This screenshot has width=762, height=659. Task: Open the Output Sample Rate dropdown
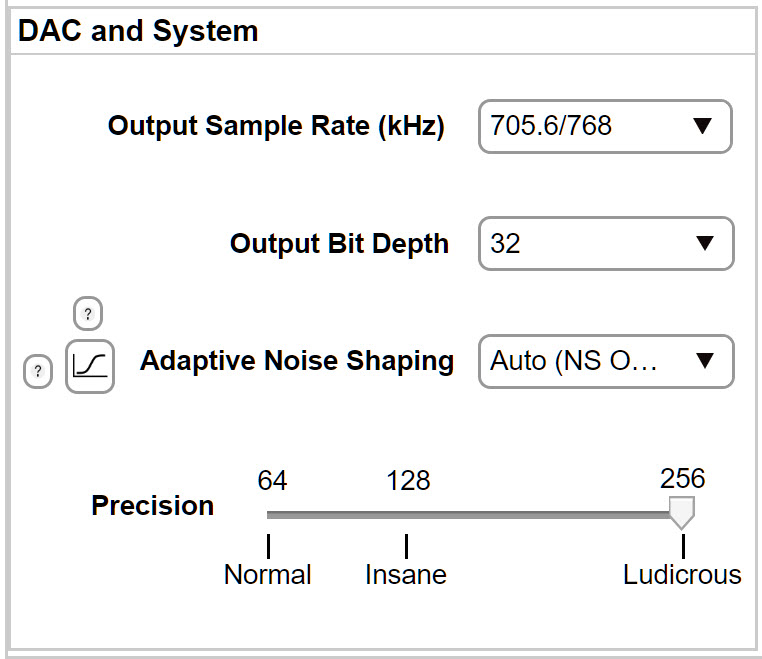[605, 126]
